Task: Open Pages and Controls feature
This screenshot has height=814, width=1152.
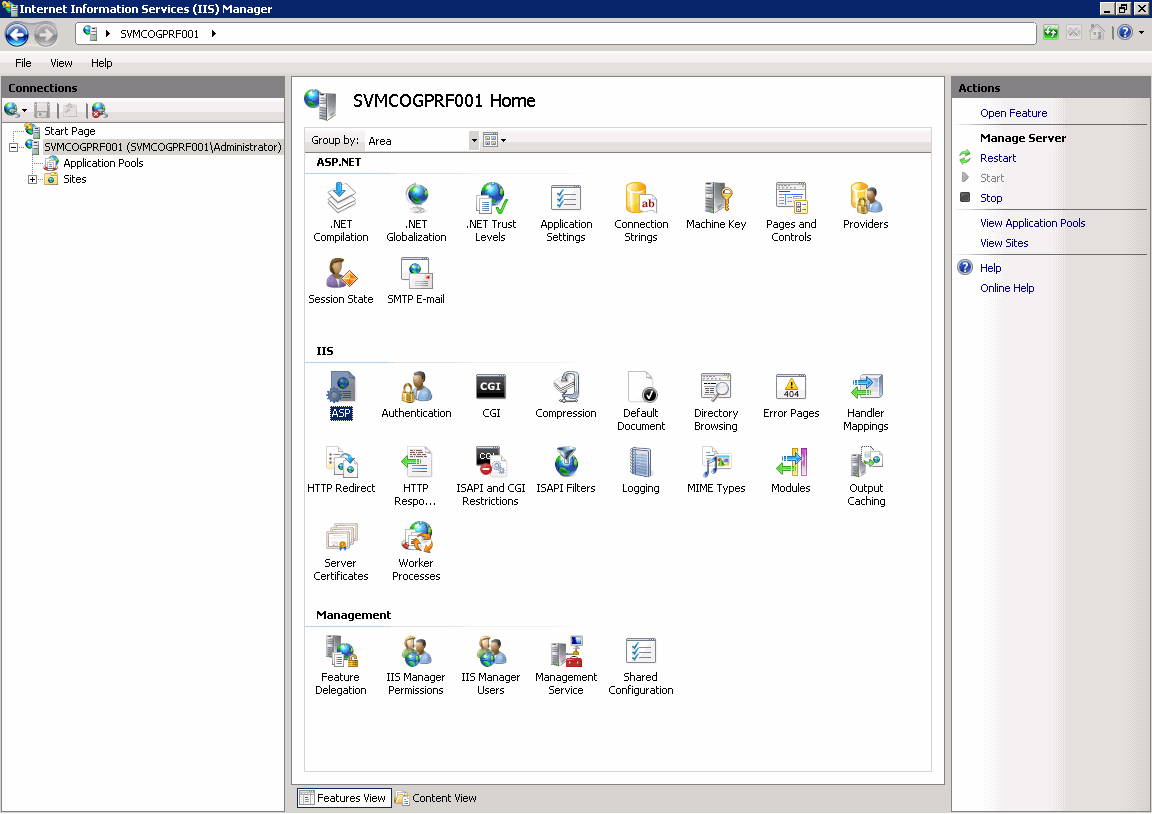Action: 791,212
